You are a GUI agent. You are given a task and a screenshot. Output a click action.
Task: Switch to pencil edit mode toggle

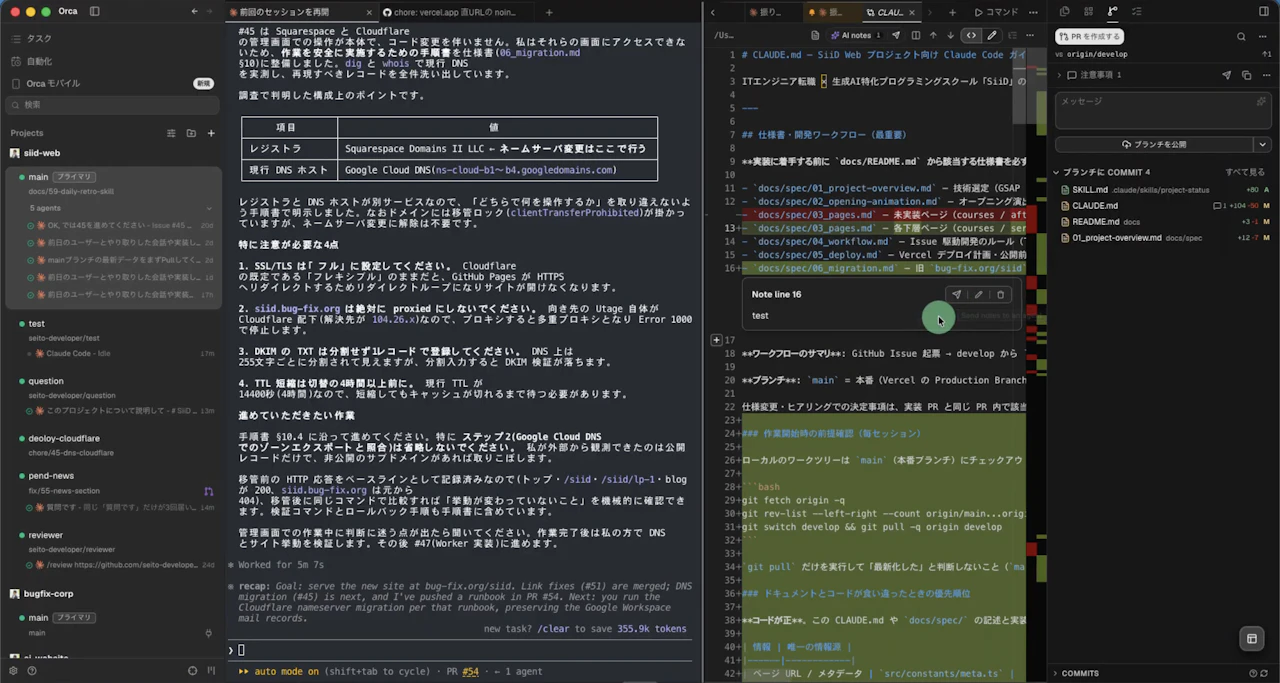coord(991,35)
